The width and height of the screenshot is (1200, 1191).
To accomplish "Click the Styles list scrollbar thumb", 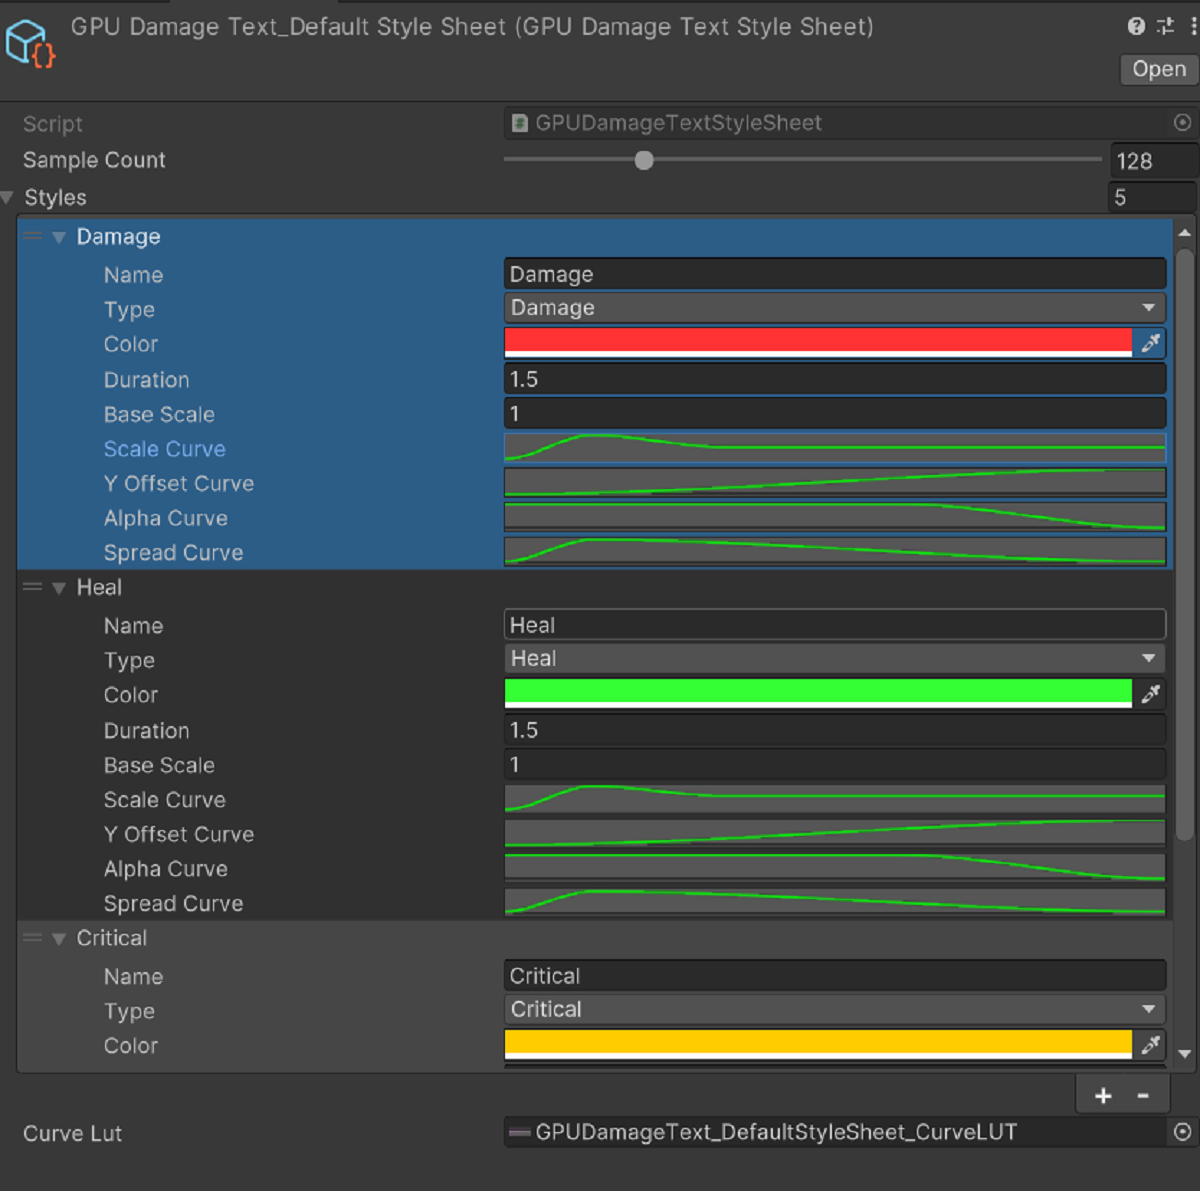I will click(1185, 545).
